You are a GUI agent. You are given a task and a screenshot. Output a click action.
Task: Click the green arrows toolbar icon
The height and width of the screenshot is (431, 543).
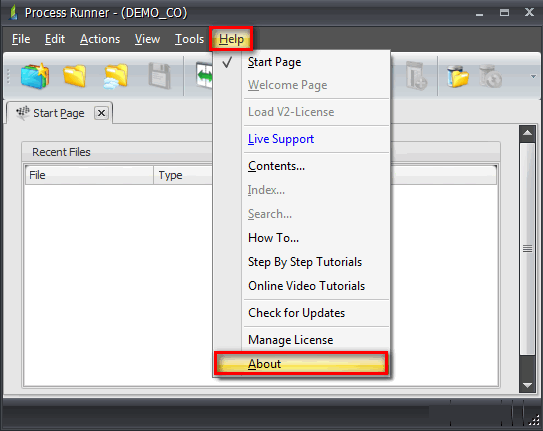tap(204, 75)
